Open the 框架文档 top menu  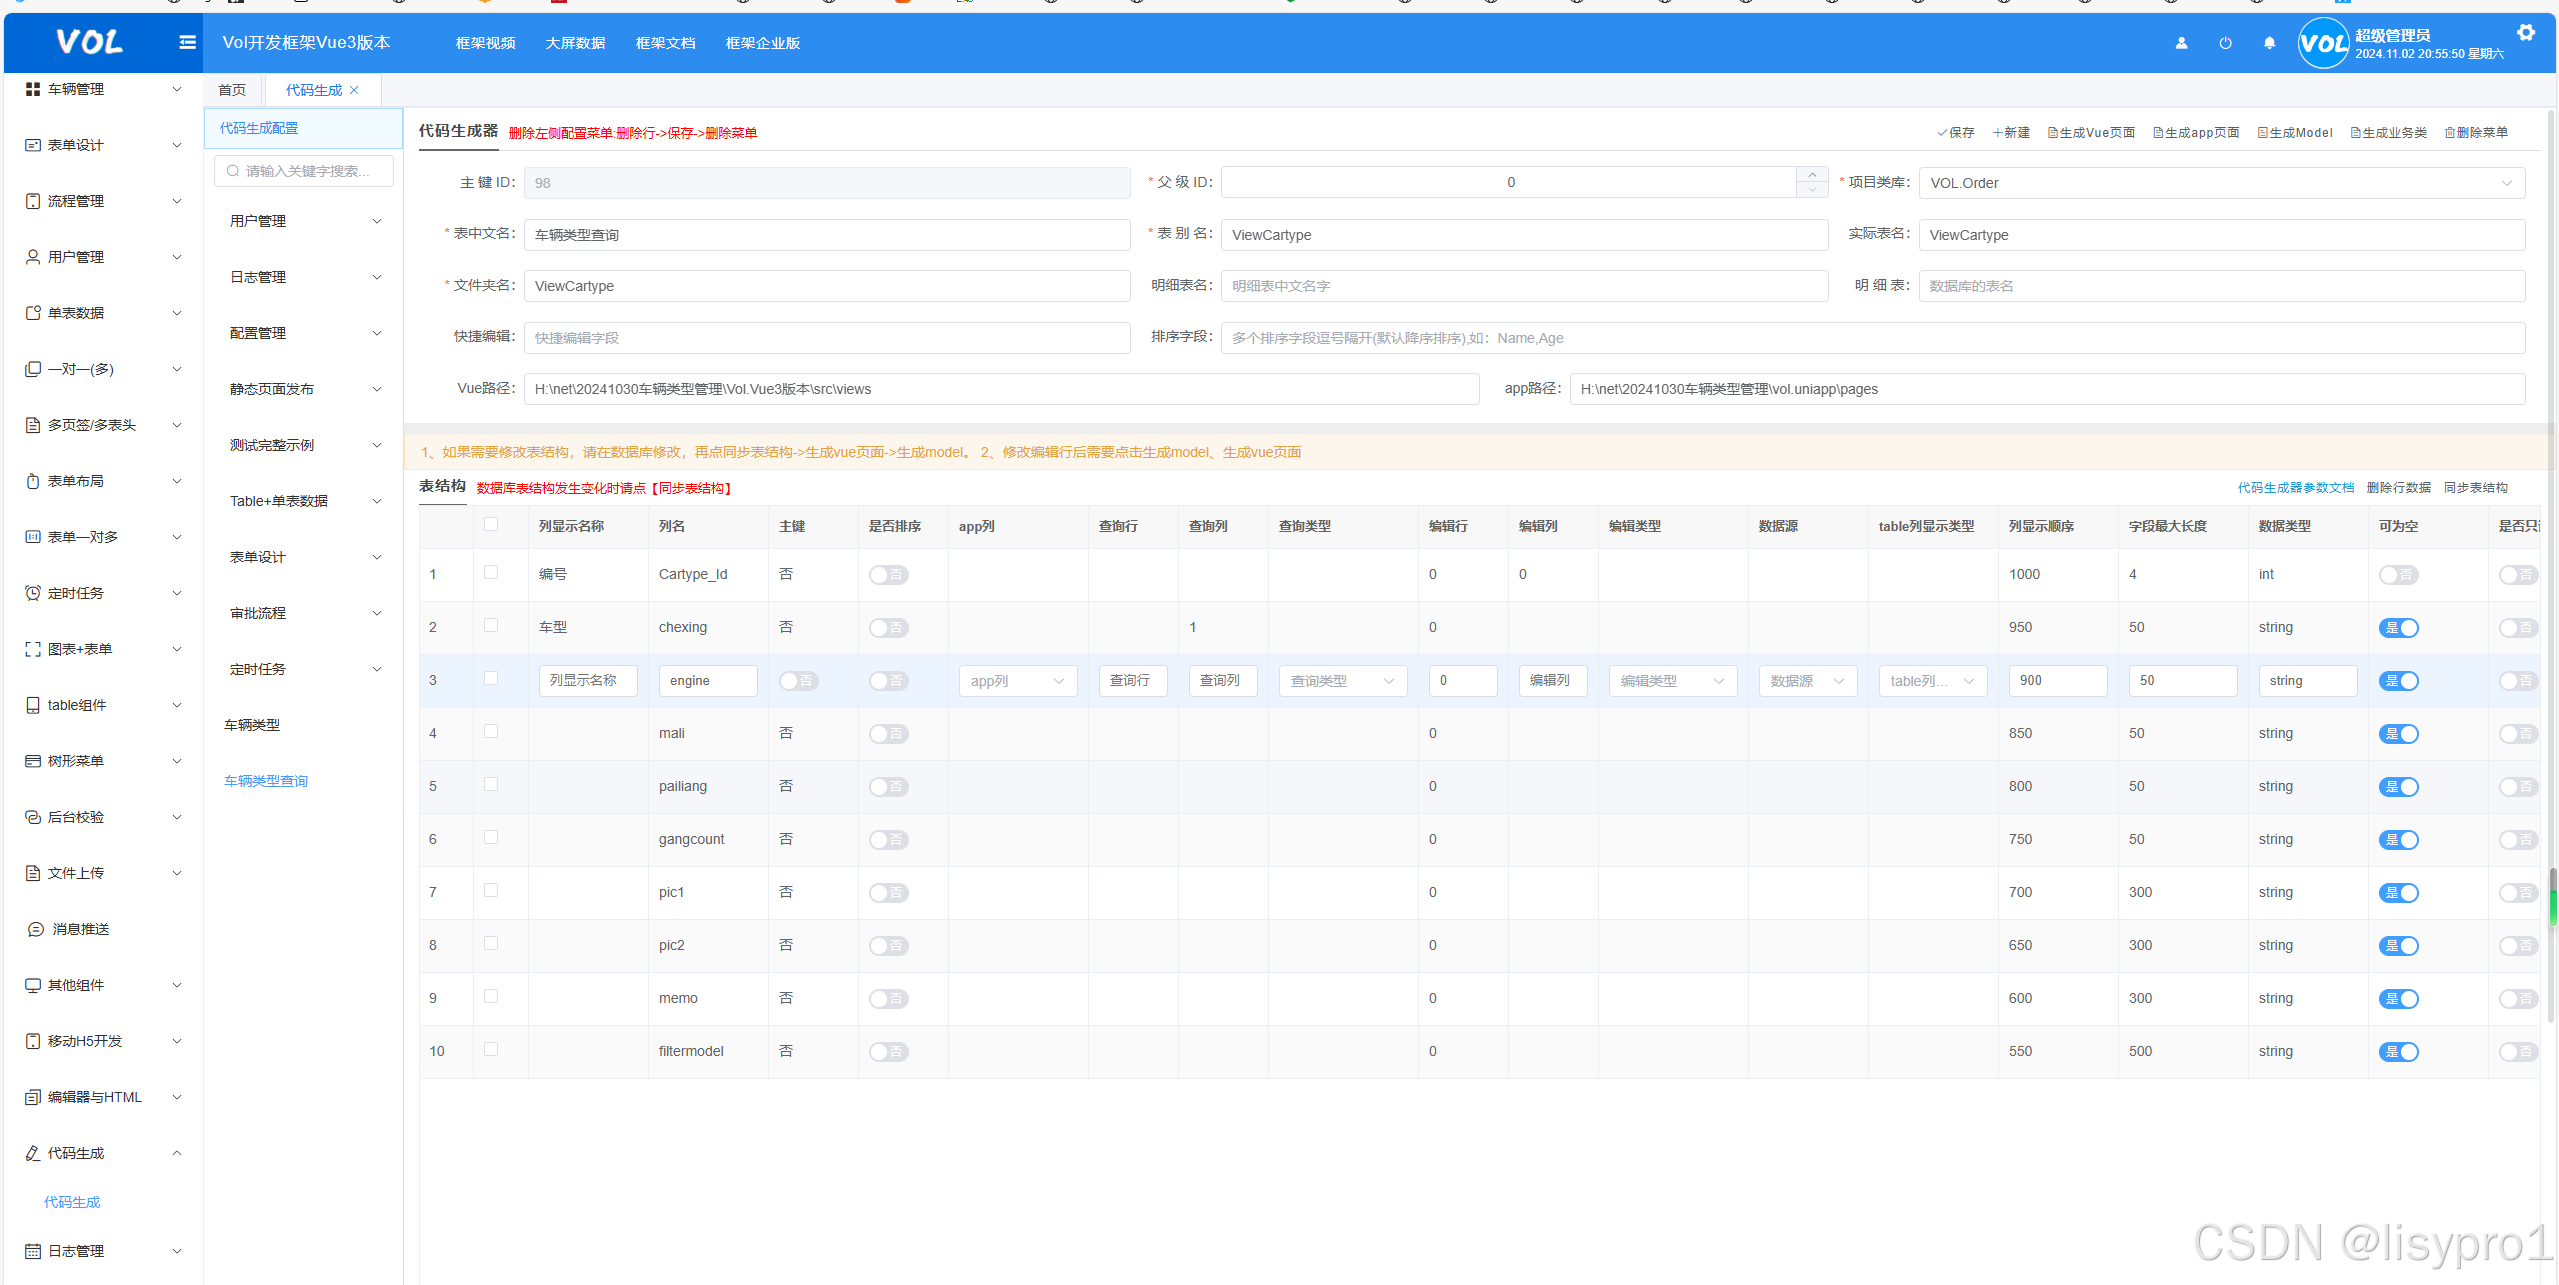(665, 43)
